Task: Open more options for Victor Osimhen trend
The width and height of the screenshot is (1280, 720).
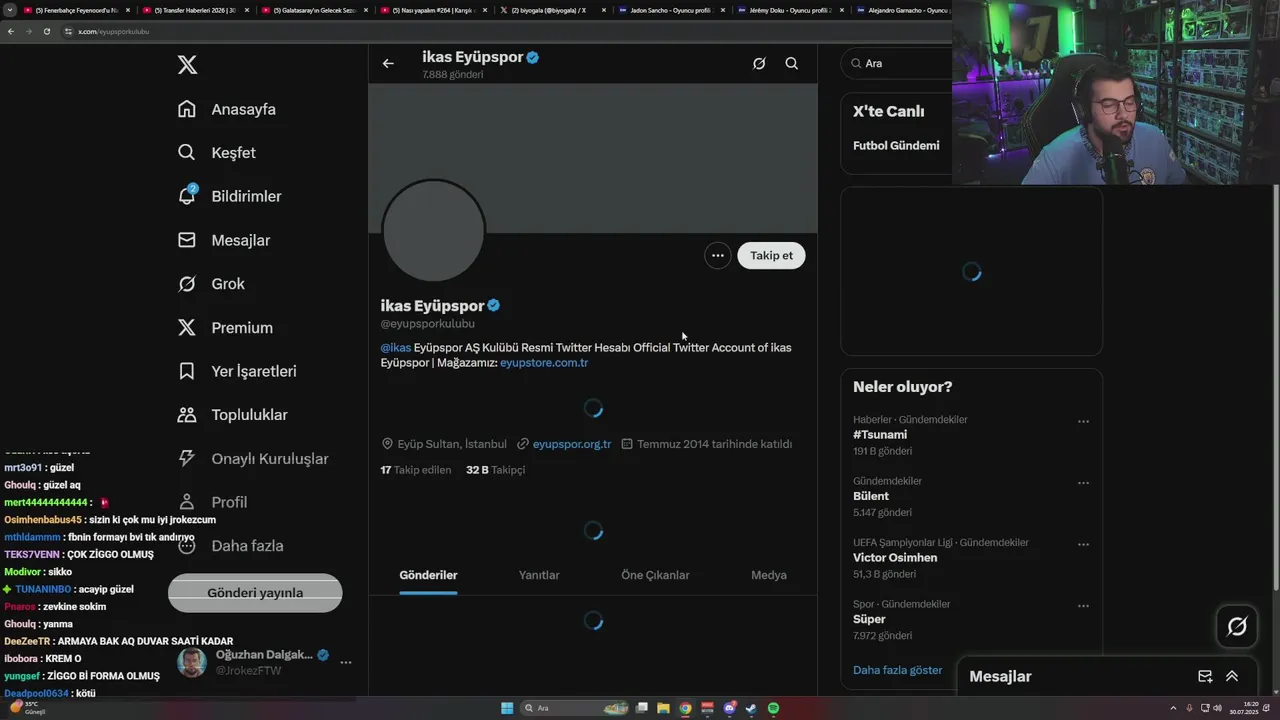Action: (1083, 545)
